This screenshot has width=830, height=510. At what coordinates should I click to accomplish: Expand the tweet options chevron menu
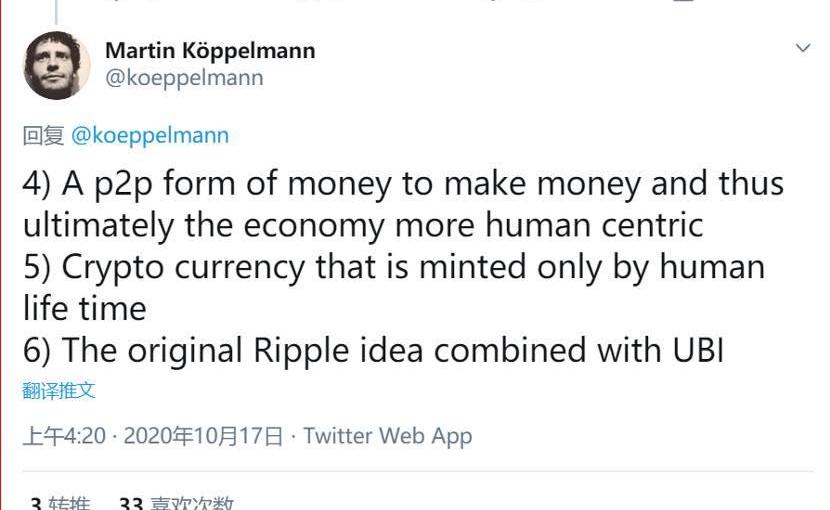click(803, 49)
